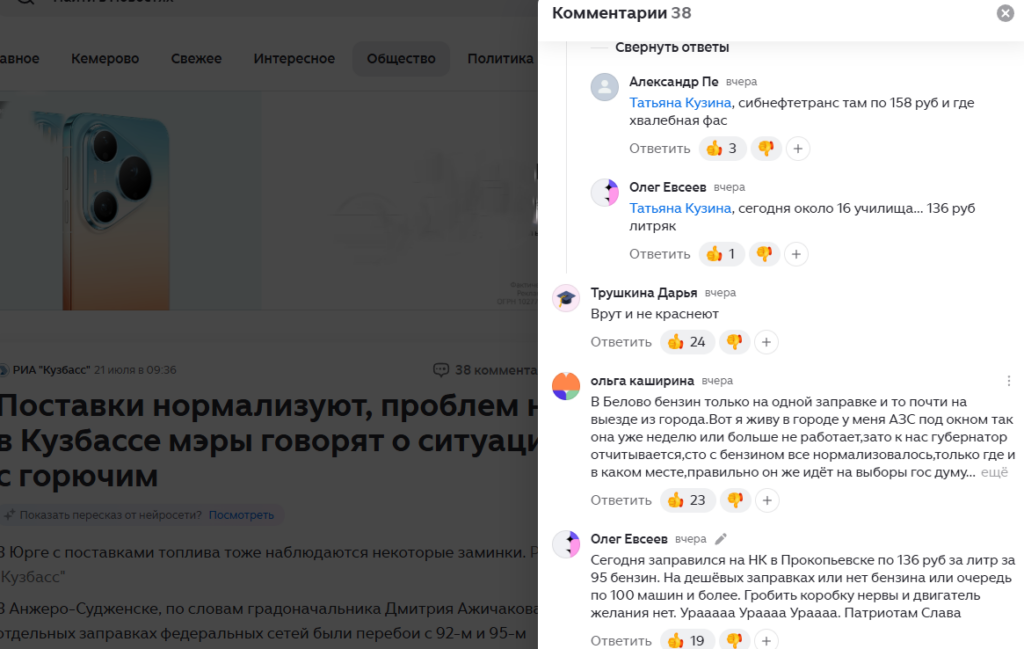
Task: Add reaction to Александр Пе's reply
Action: [798, 149]
